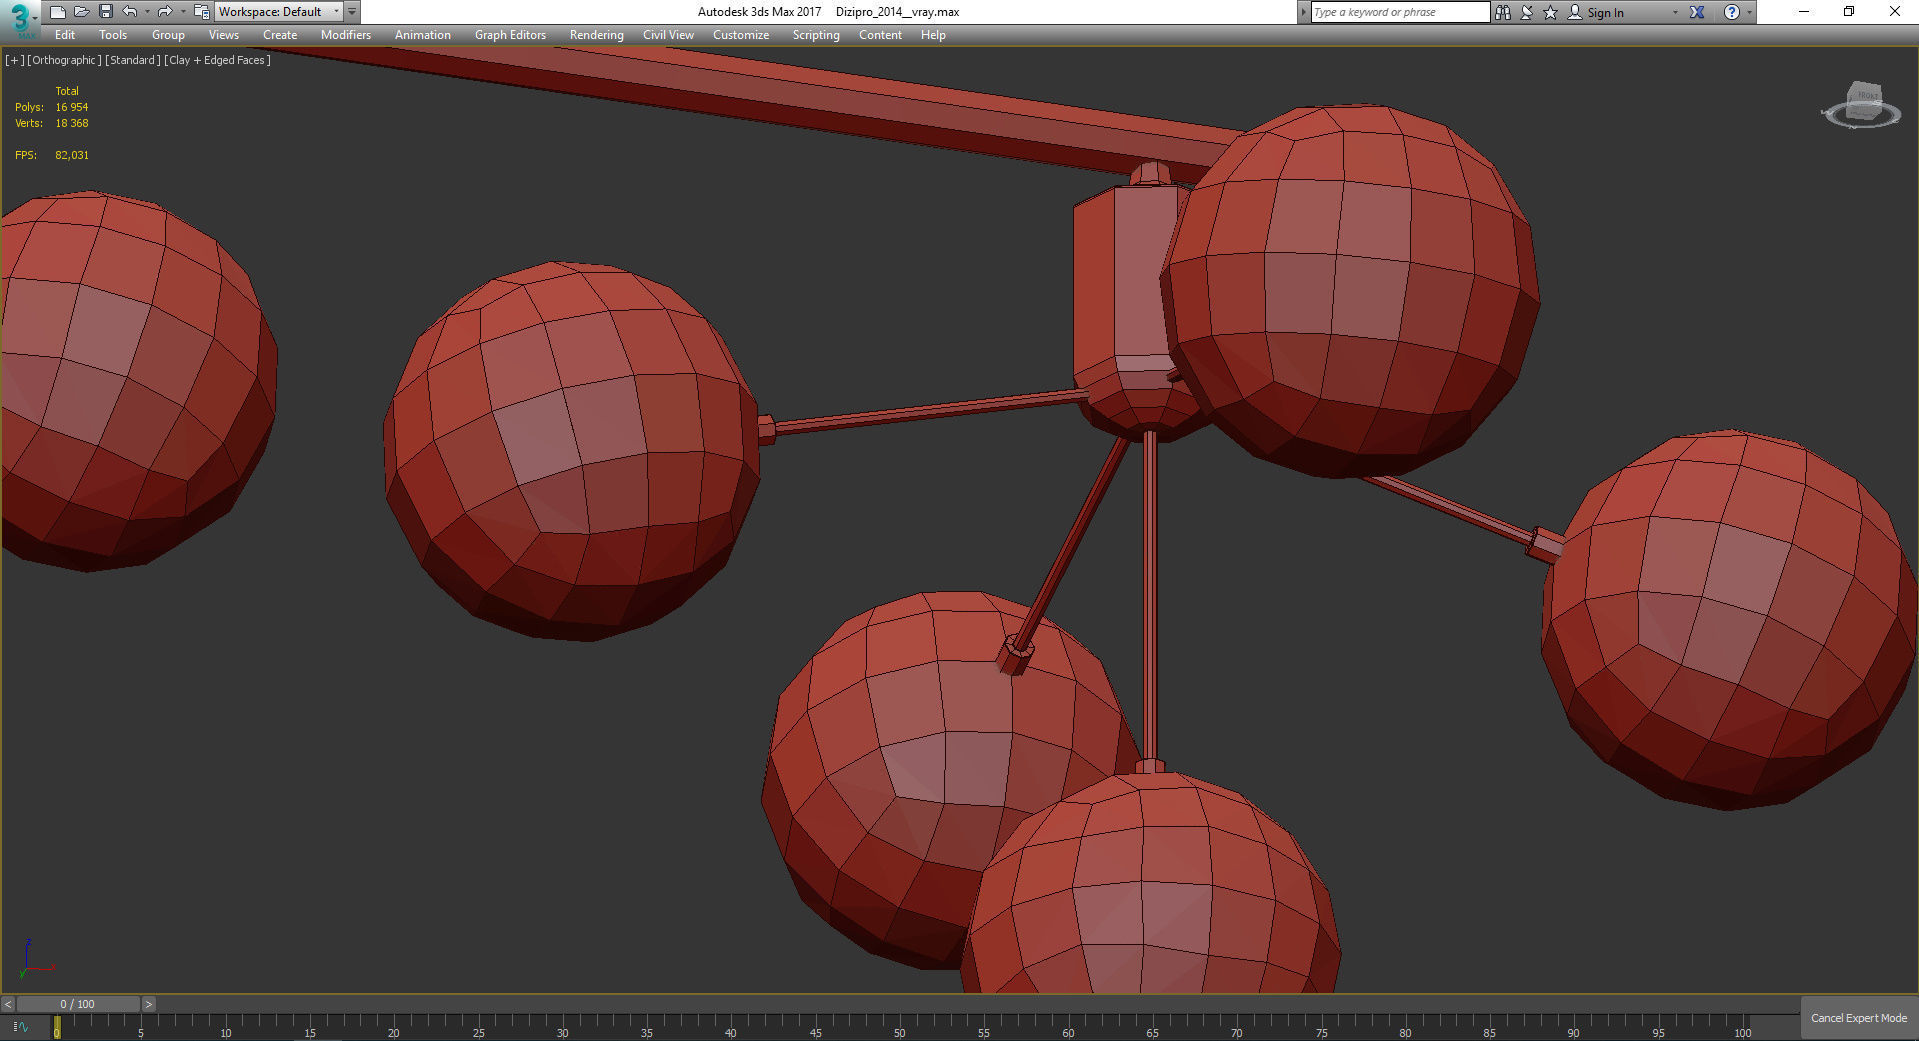Open the Customize Quick Access Toolbar dropdown

pyautogui.click(x=352, y=12)
